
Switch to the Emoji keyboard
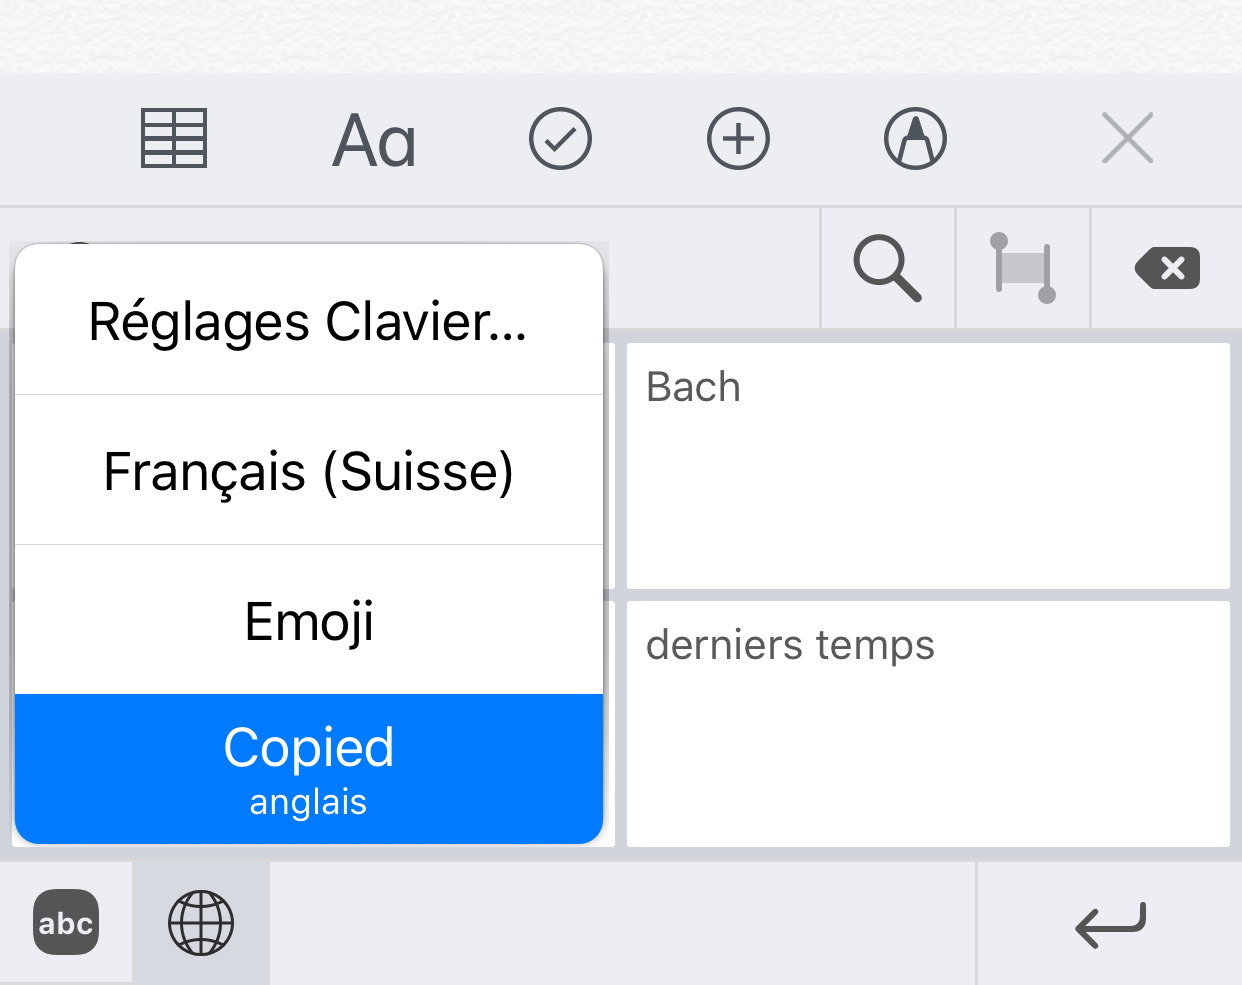309,620
